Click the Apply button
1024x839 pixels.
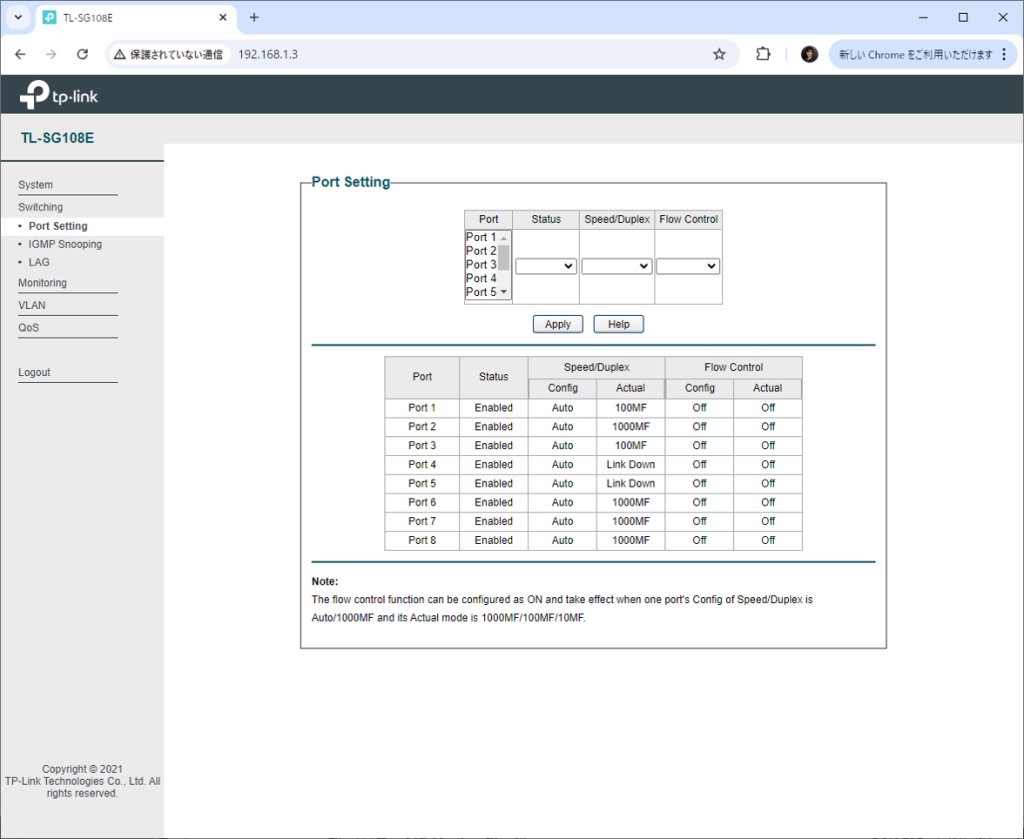(x=558, y=324)
